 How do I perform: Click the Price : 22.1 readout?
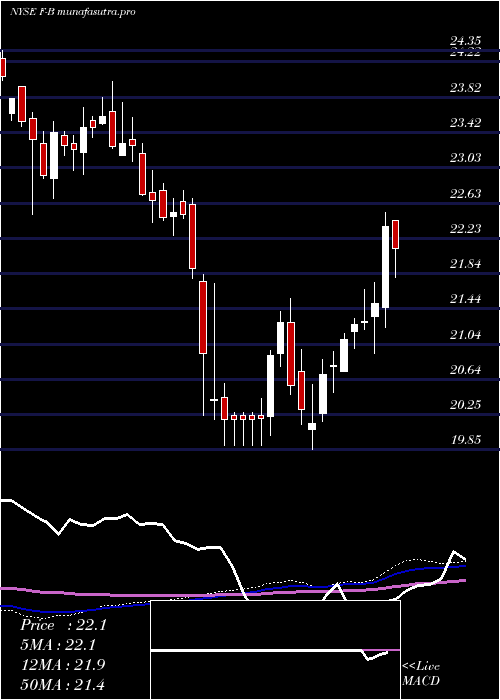coord(63,625)
